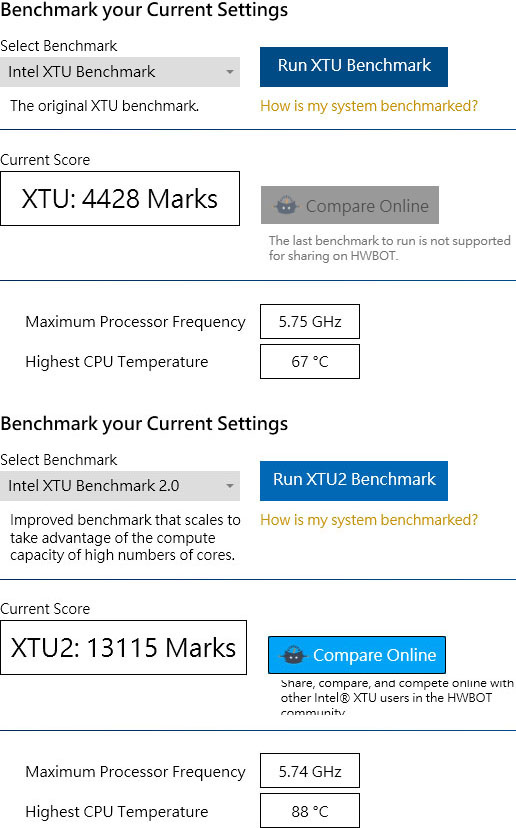
Task: Click the Run XTU2 Benchmark button
Action: [353, 481]
